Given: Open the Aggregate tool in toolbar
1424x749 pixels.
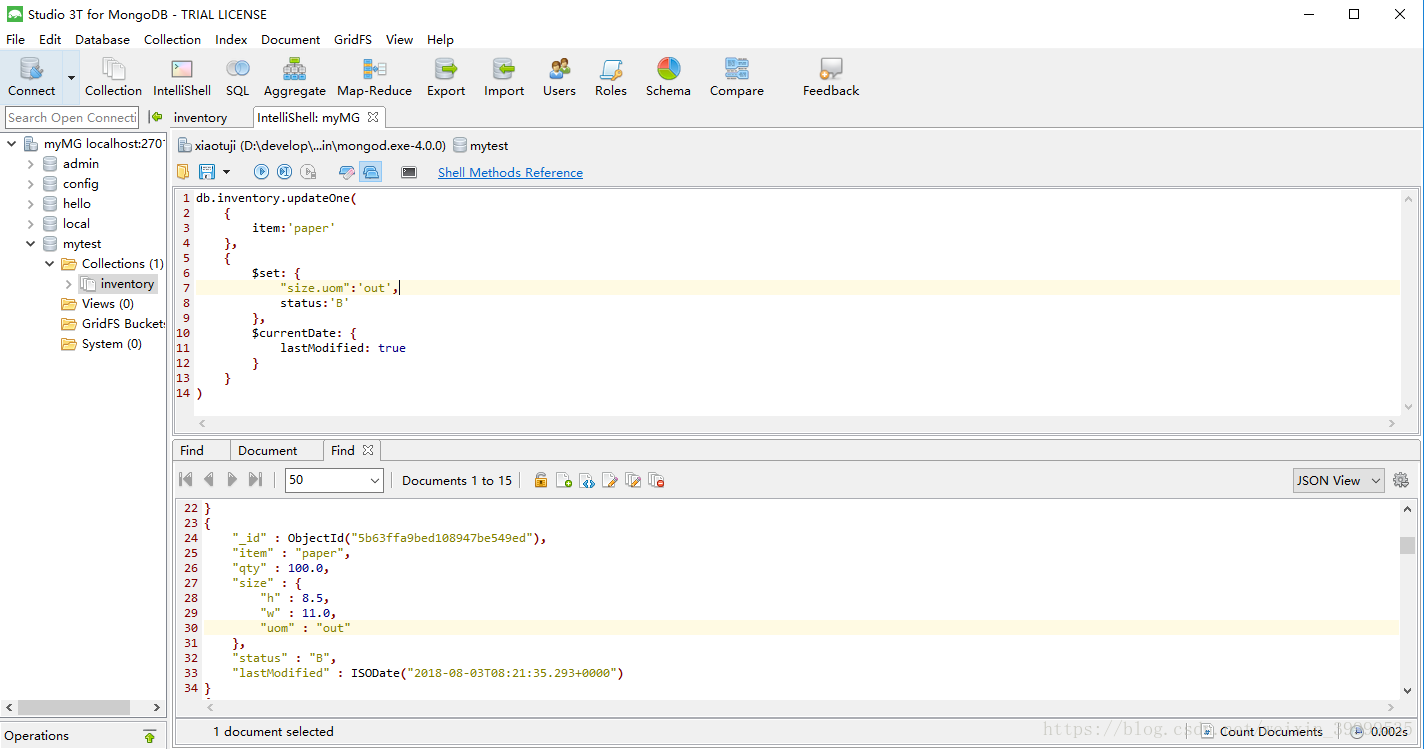Looking at the screenshot, I should click(294, 77).
